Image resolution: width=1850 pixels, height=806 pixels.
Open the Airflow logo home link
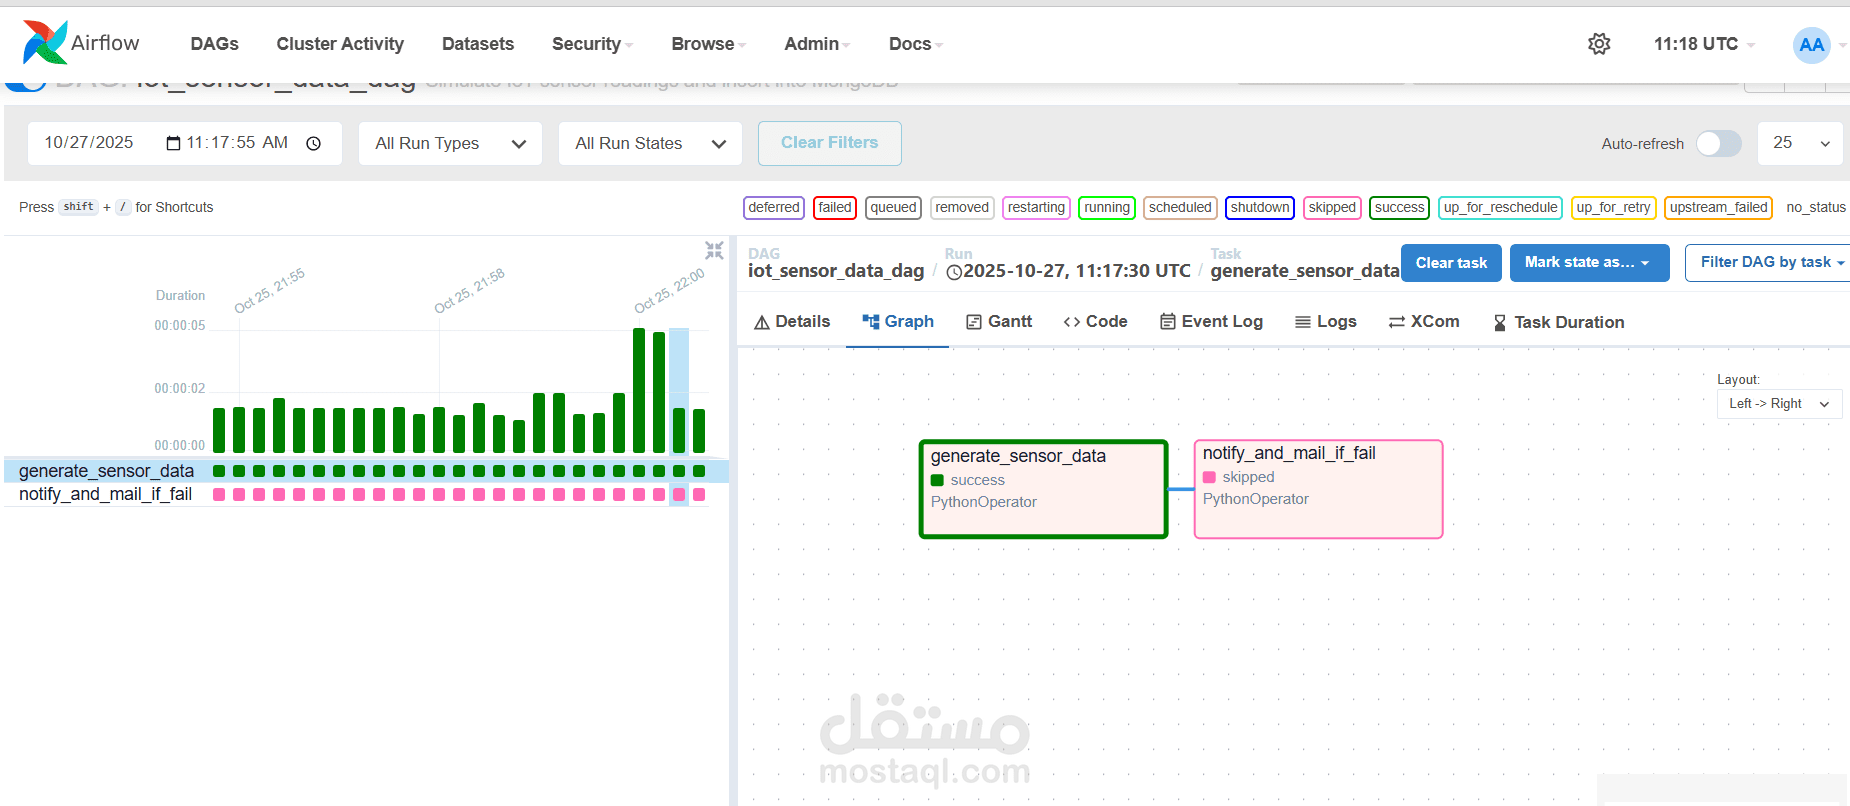tap(81, 43)
